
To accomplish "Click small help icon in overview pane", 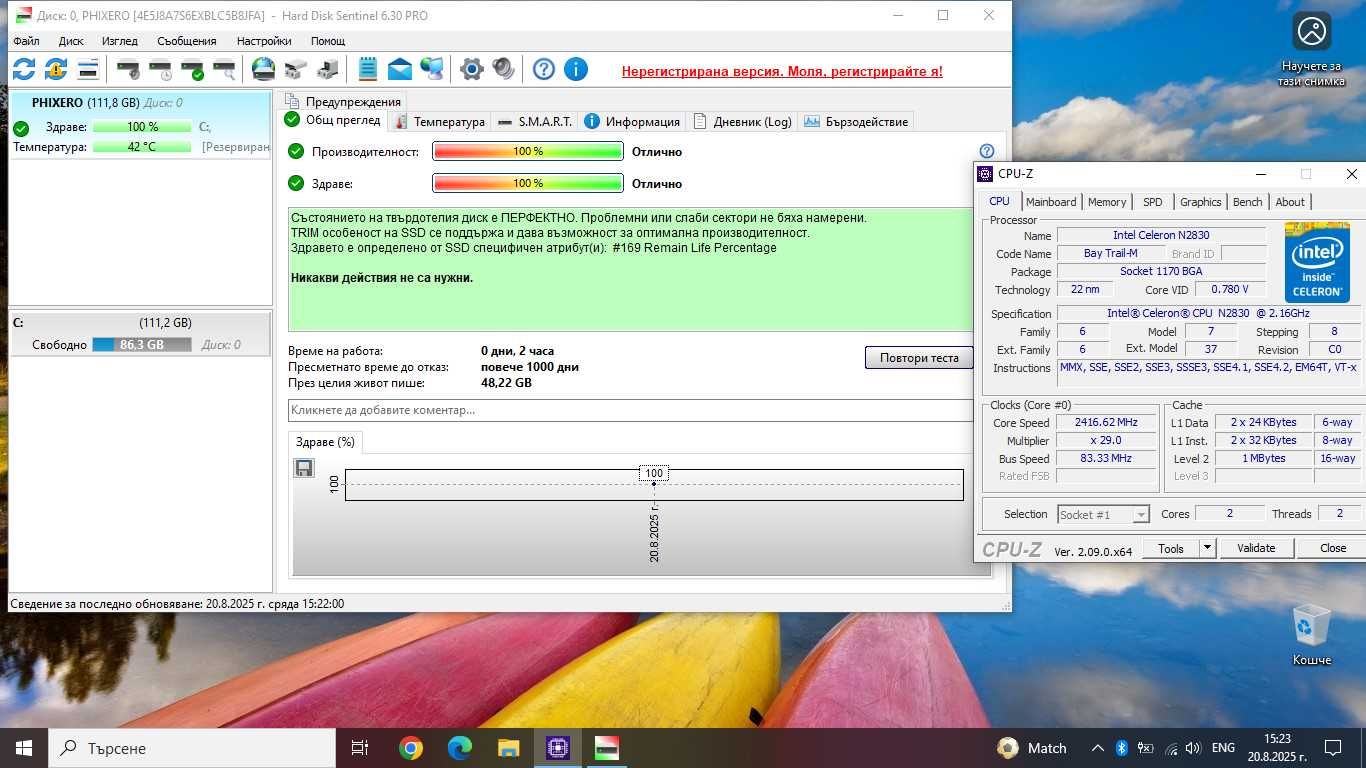I will coord(987,151).
